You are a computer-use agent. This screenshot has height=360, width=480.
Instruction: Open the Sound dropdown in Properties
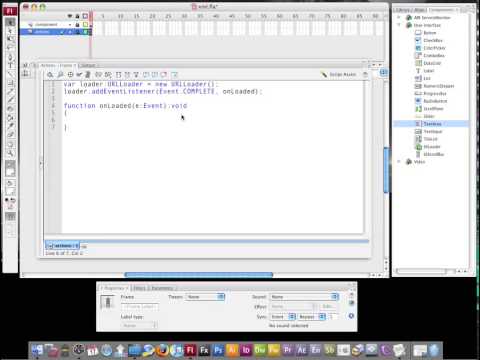304,297
